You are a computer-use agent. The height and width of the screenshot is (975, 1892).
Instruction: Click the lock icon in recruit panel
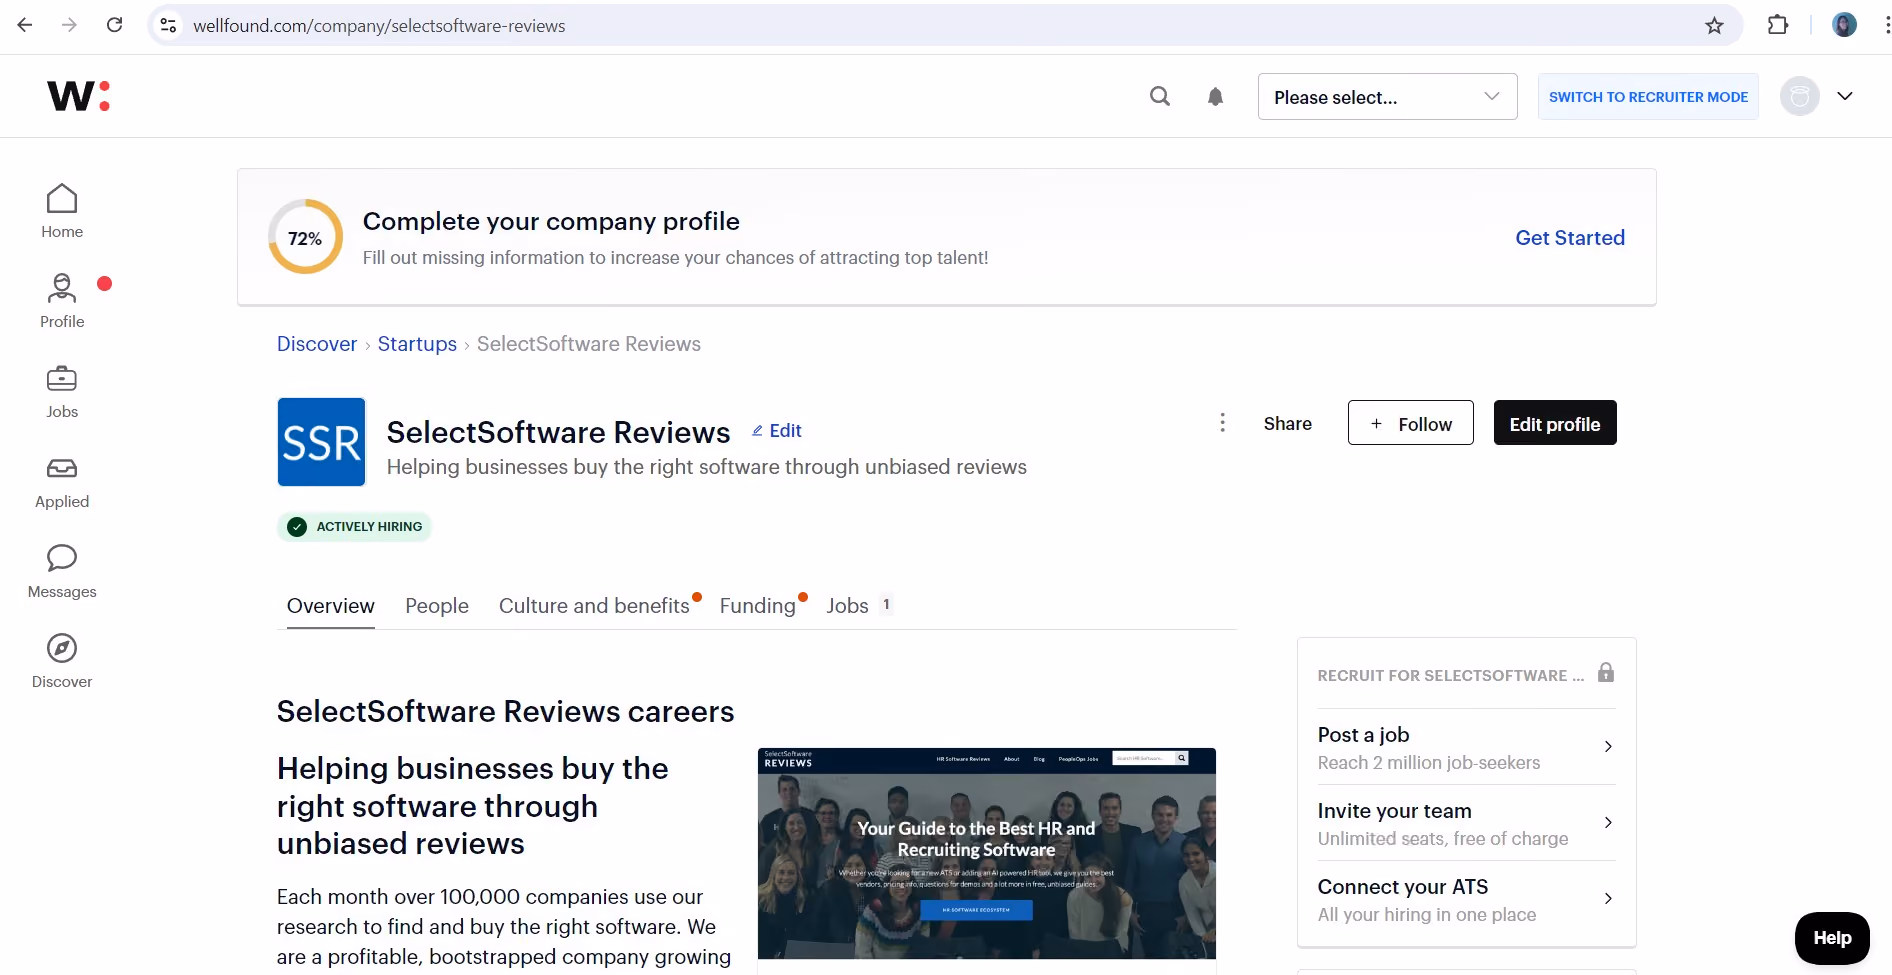(1606, 673)
